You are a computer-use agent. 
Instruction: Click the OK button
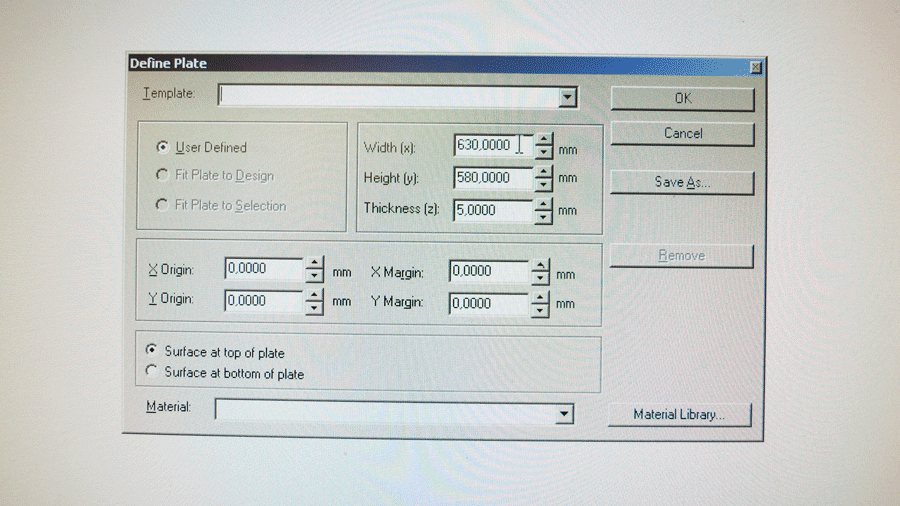click(x=682, y=99)
